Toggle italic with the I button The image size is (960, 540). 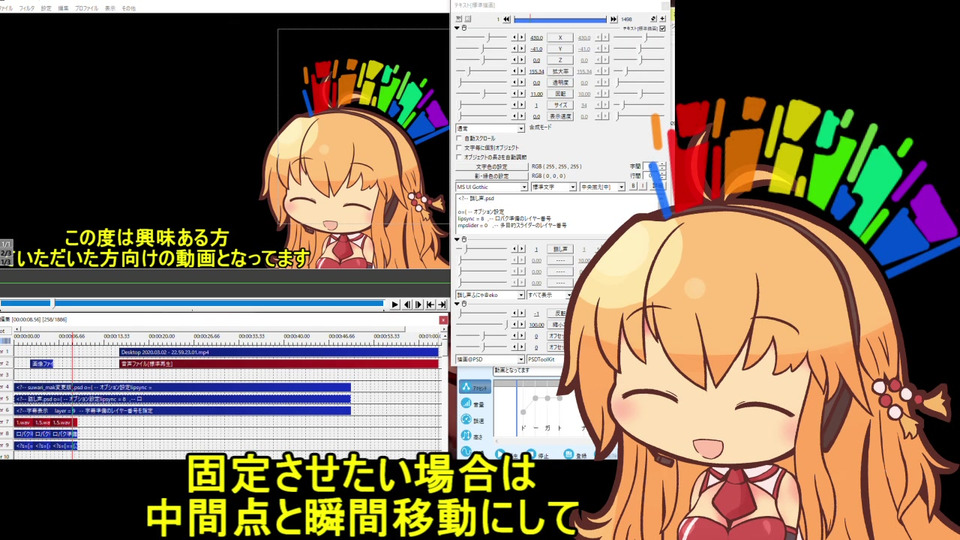click(643, 186)
